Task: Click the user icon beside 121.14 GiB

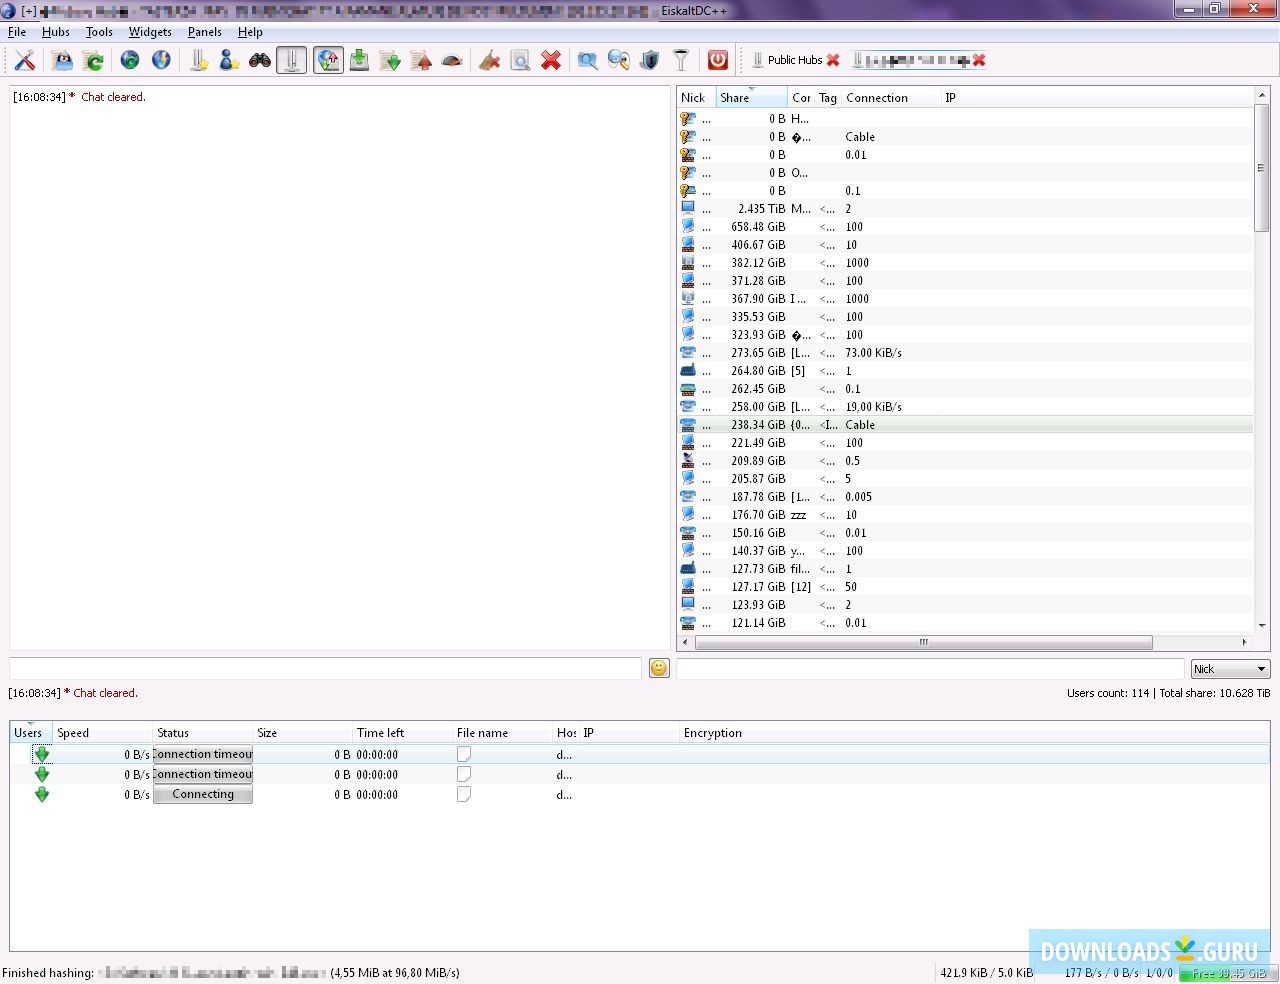Action: [x=688, y=623]
